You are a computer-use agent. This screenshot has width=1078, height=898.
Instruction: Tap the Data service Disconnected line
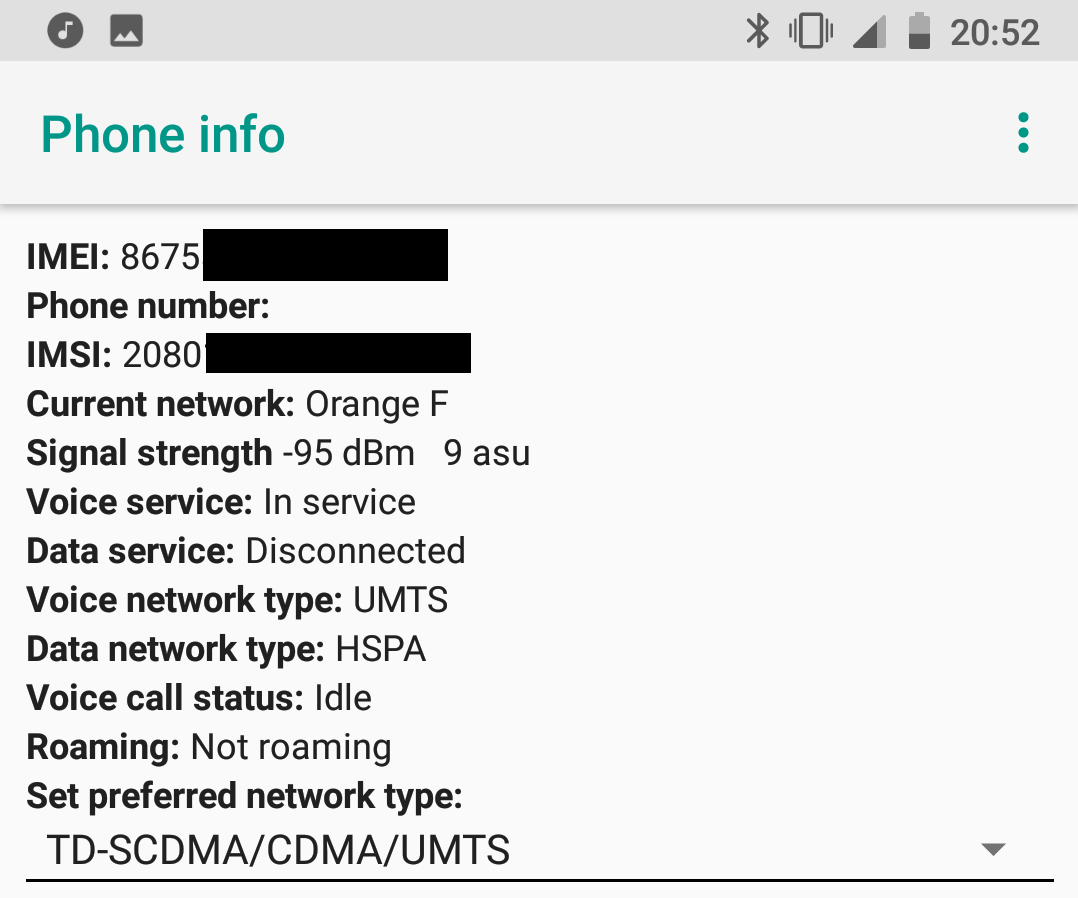tap(246, 551)
